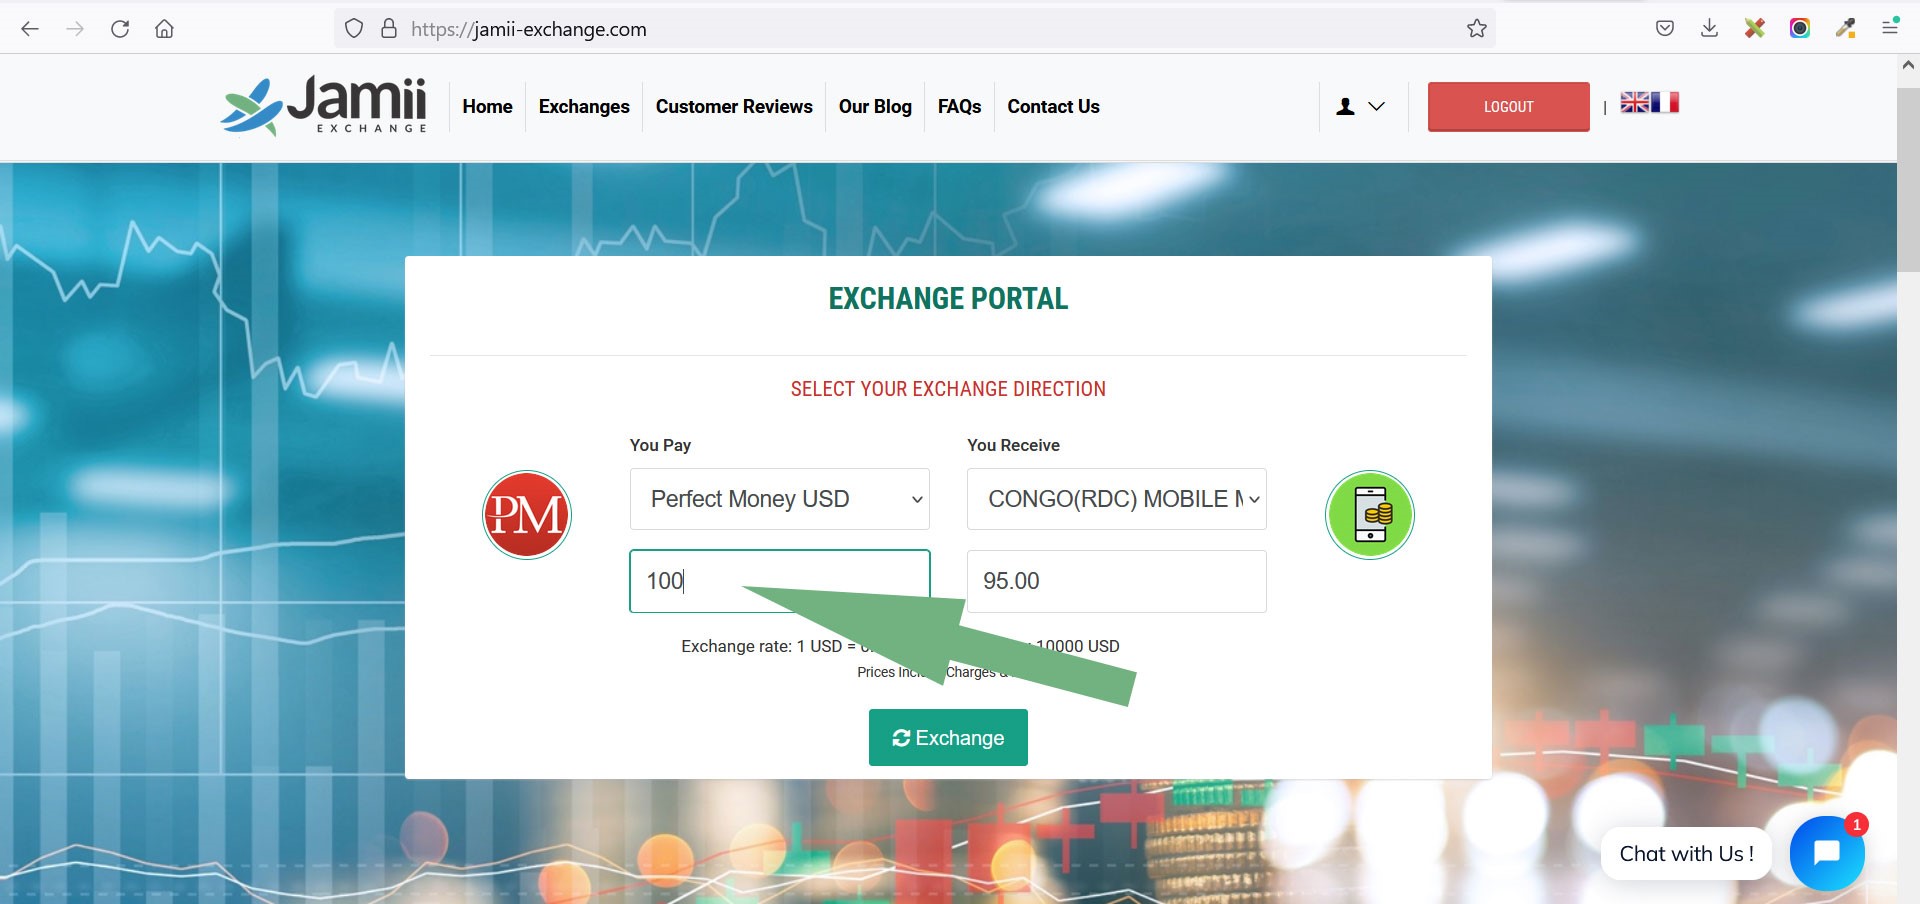The width and height of the screenshot is (1920, 904).
Task: Click the green mobile money icon
Action: point(1370,515)
